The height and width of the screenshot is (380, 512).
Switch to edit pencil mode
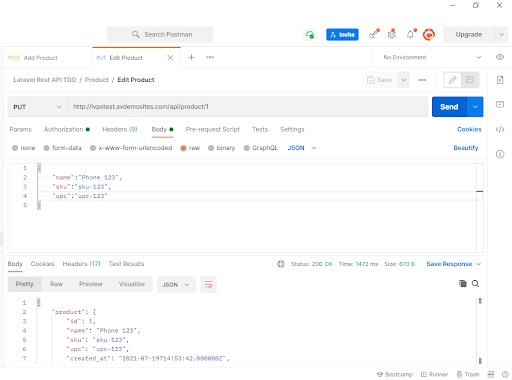(452, 80)
